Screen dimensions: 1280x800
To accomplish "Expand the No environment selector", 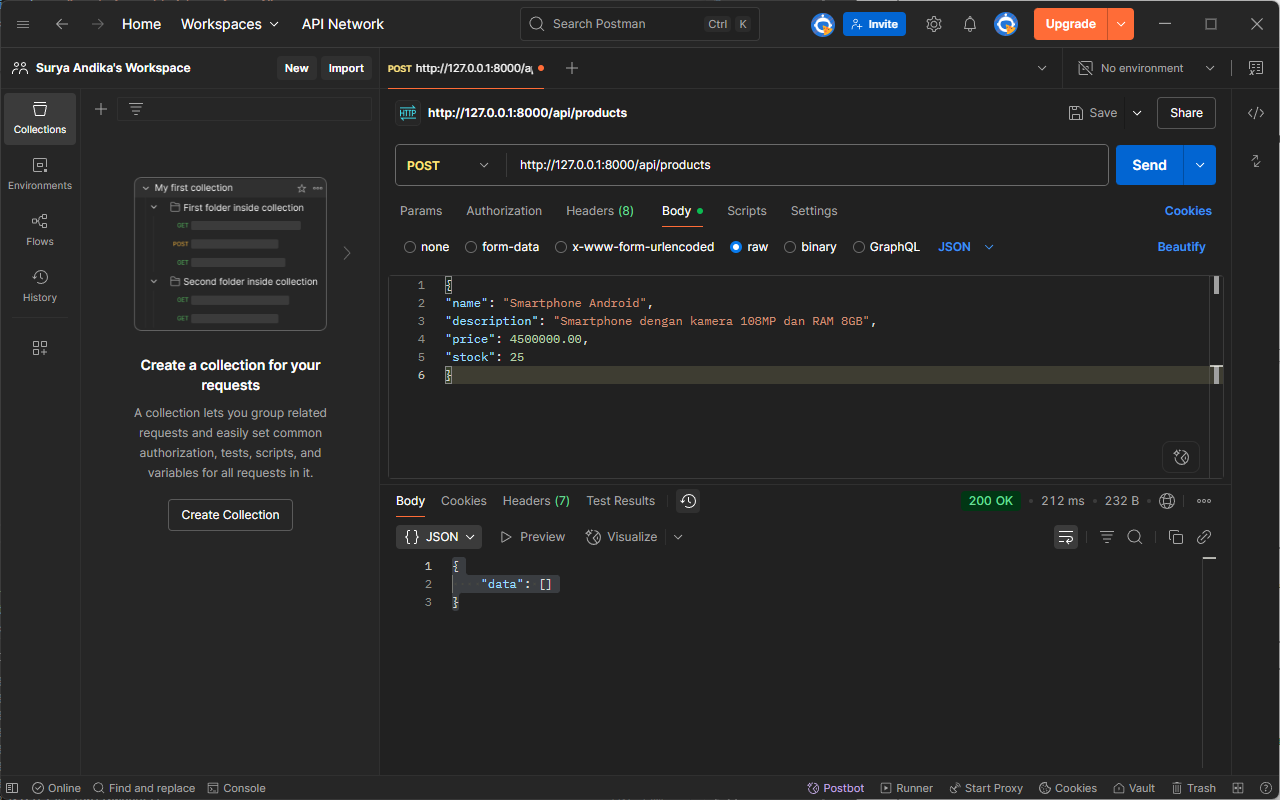I will [1146, 68].
